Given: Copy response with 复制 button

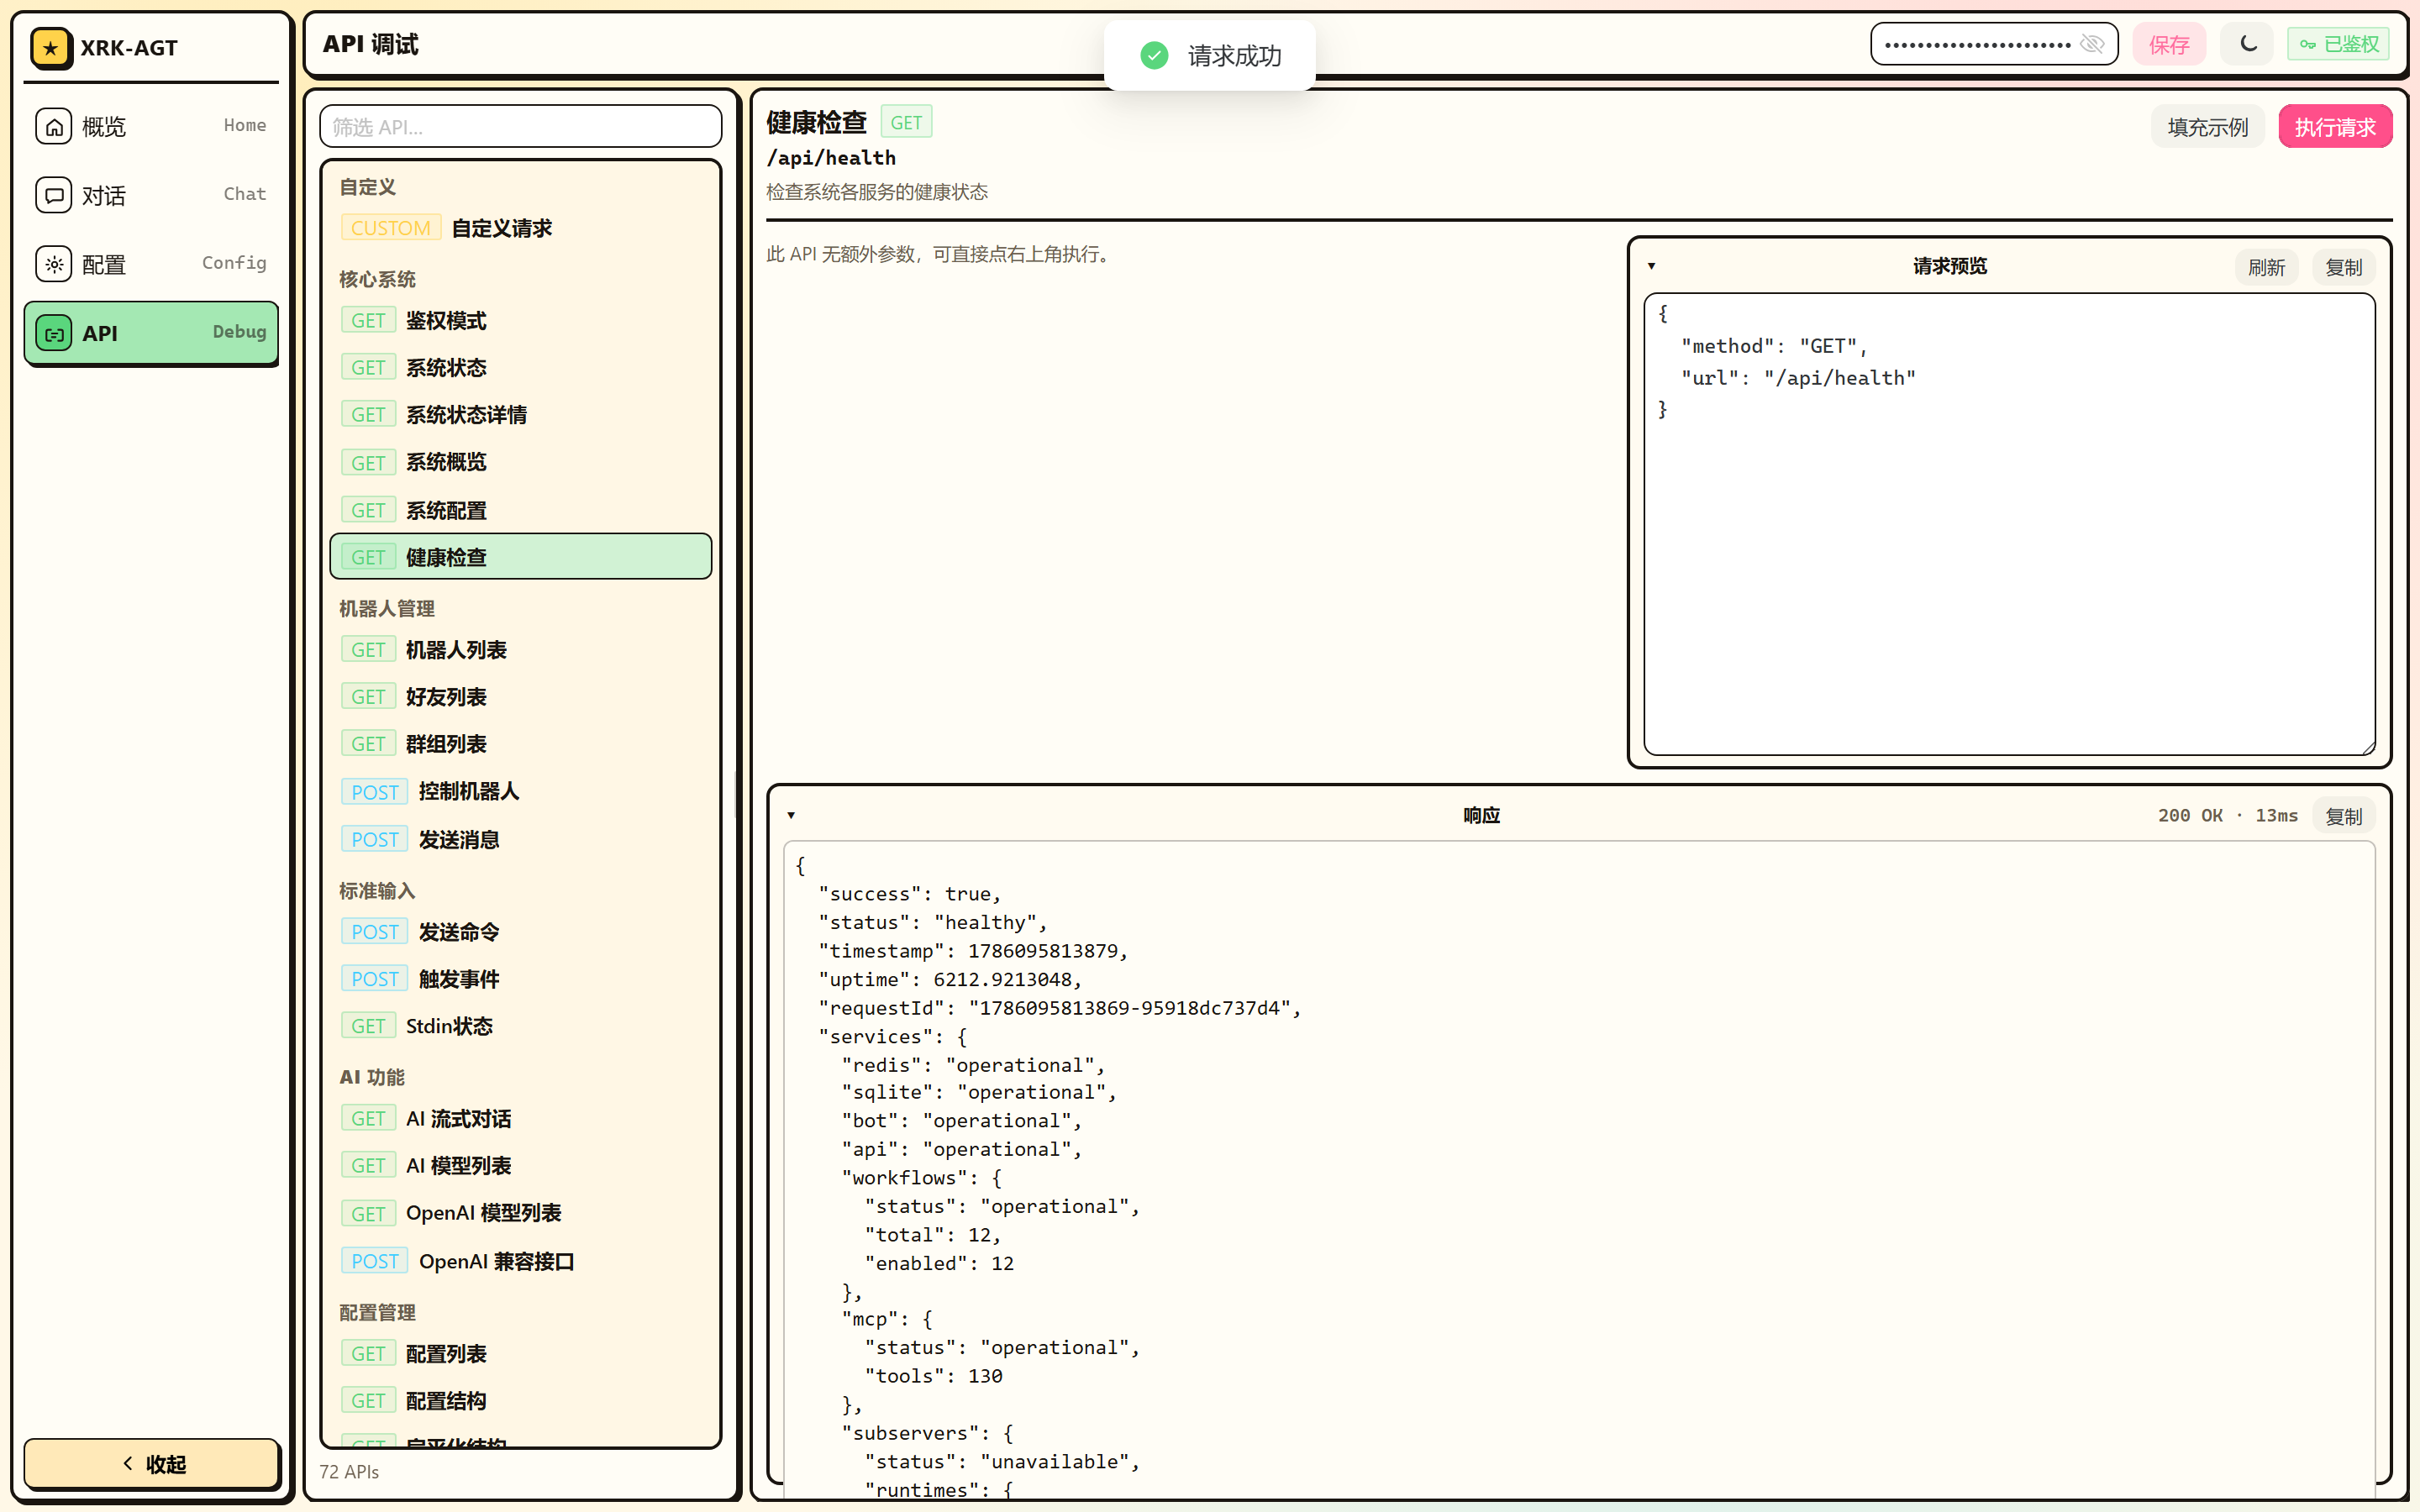Looking at the screenshot, I should pyautogui.click(x=2343, y=816).
